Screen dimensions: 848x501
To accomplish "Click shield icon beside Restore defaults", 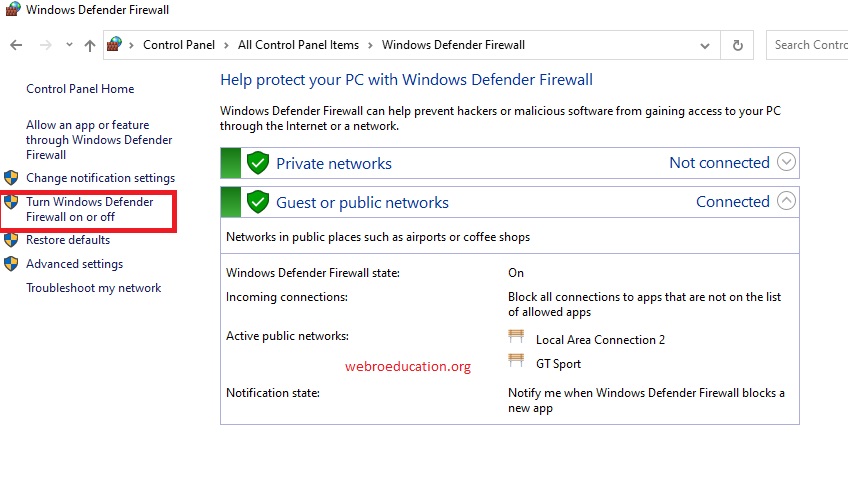I will pyautogui.click(x=11, y=240).
